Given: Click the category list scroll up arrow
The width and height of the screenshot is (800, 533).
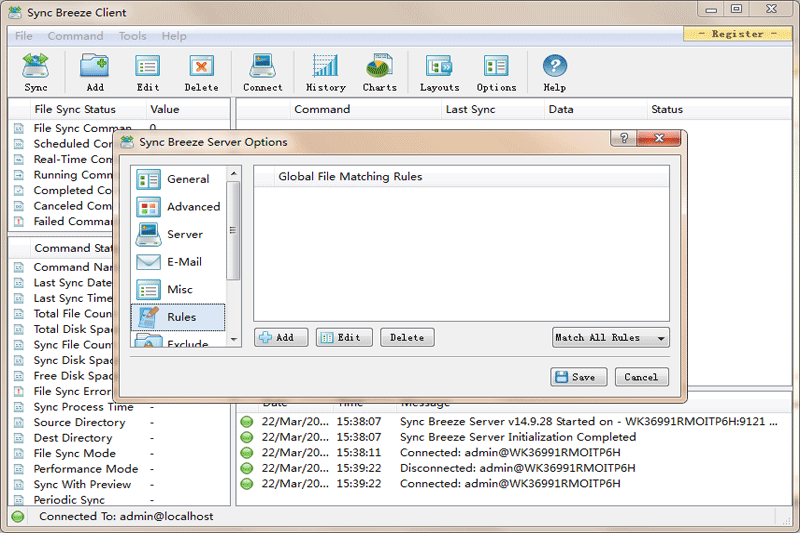Looking at the screenshot, I should [234, 173].
